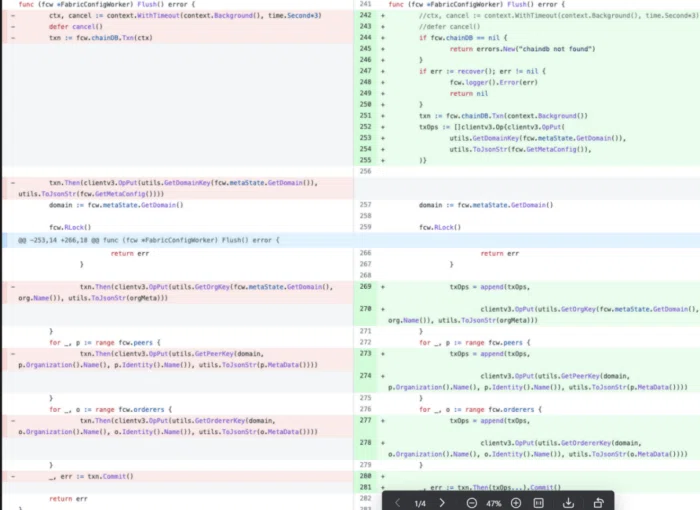Click the added line 'txn := fcw.chainDB.Txn(context.Background())'
The image size is (700, 510).
[x=503, y=116]
